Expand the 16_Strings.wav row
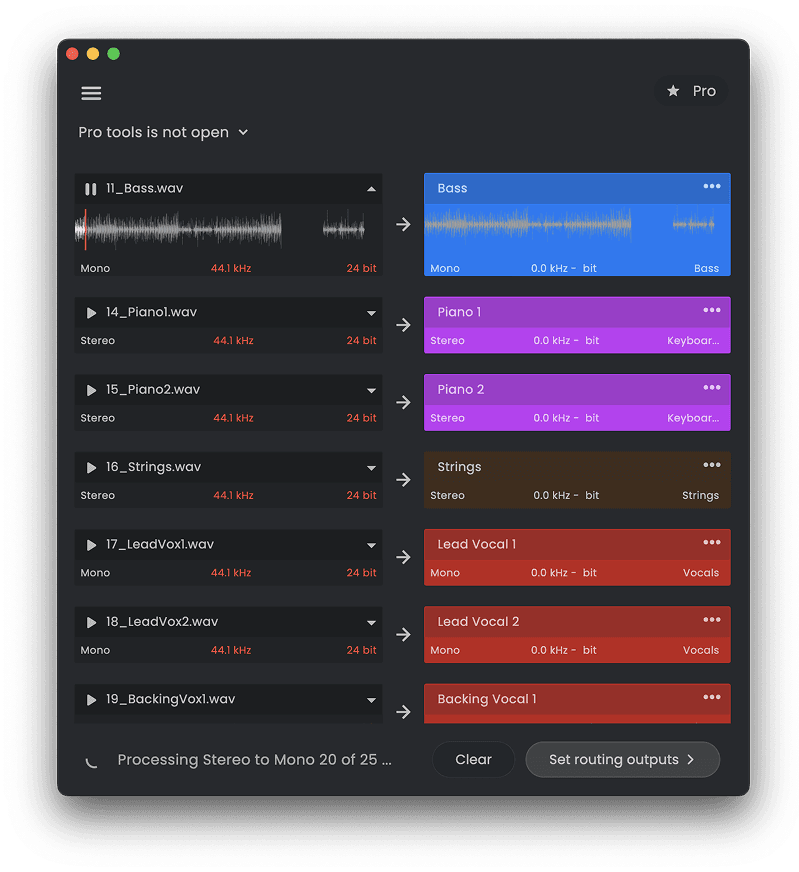 pos(371,468)
